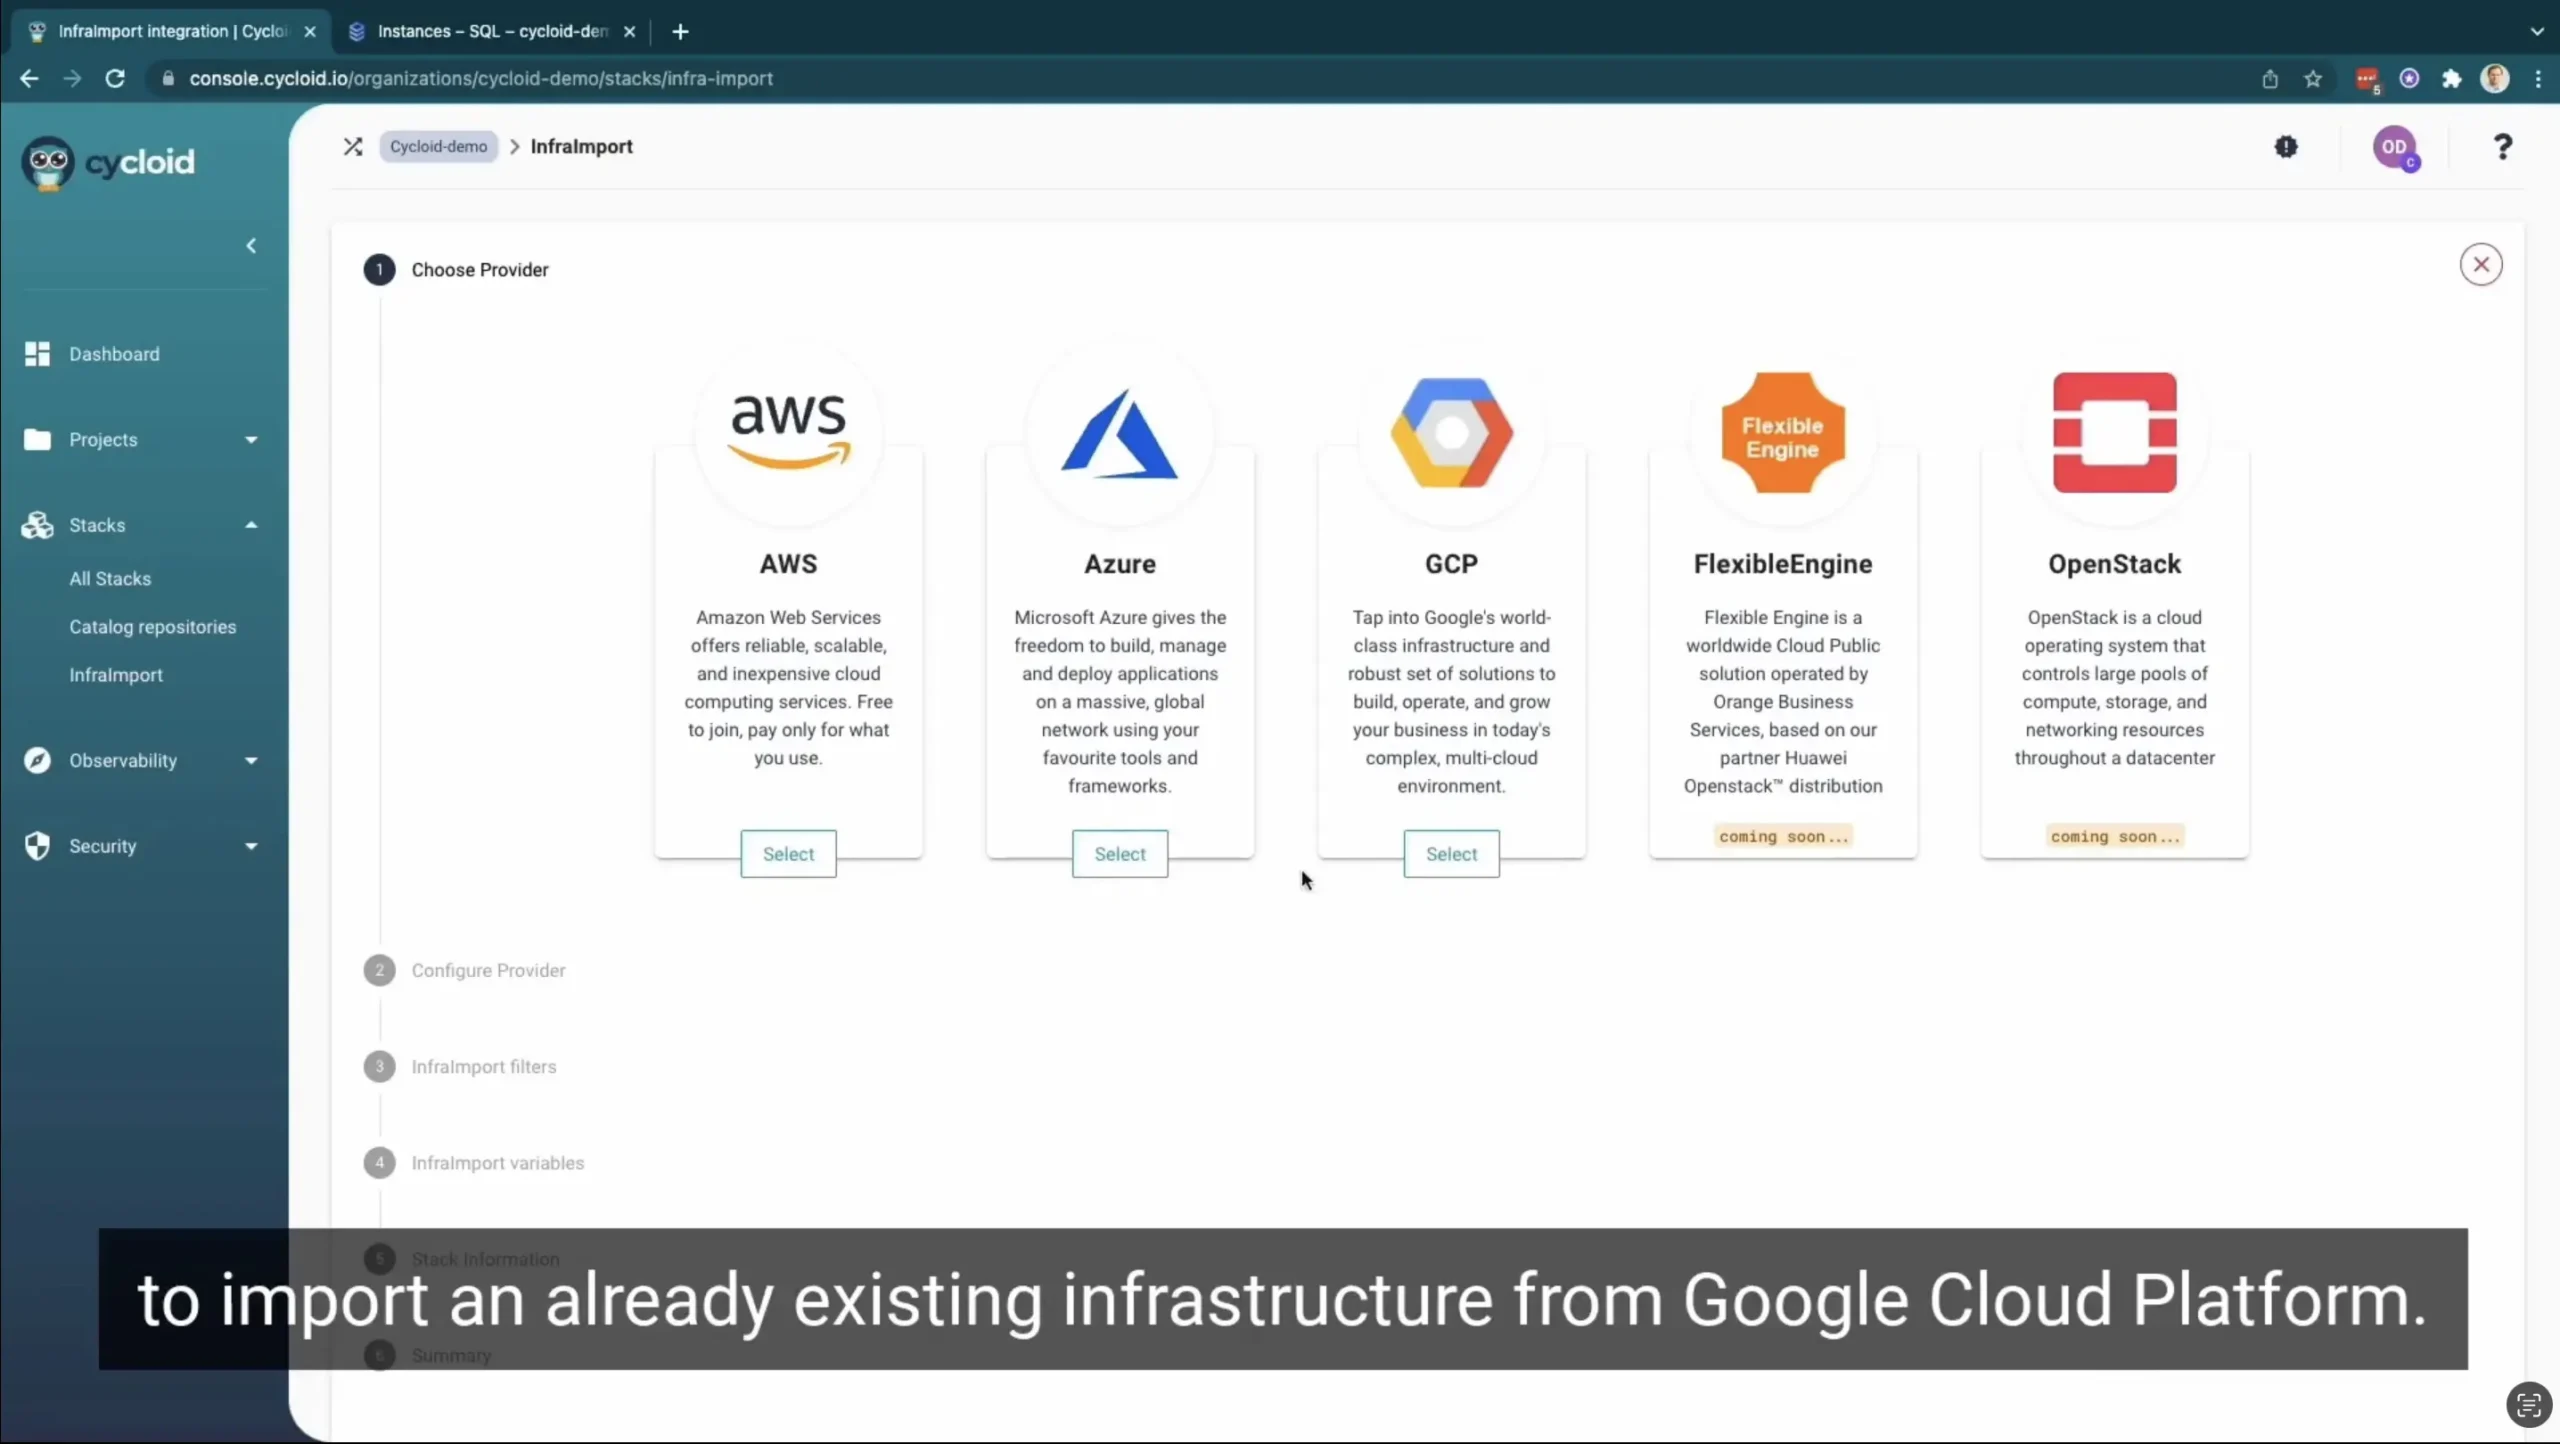Click the Flexible Engine orange logo
The height and width of the screenshot is (1444, 2560).
[1783, 433]
